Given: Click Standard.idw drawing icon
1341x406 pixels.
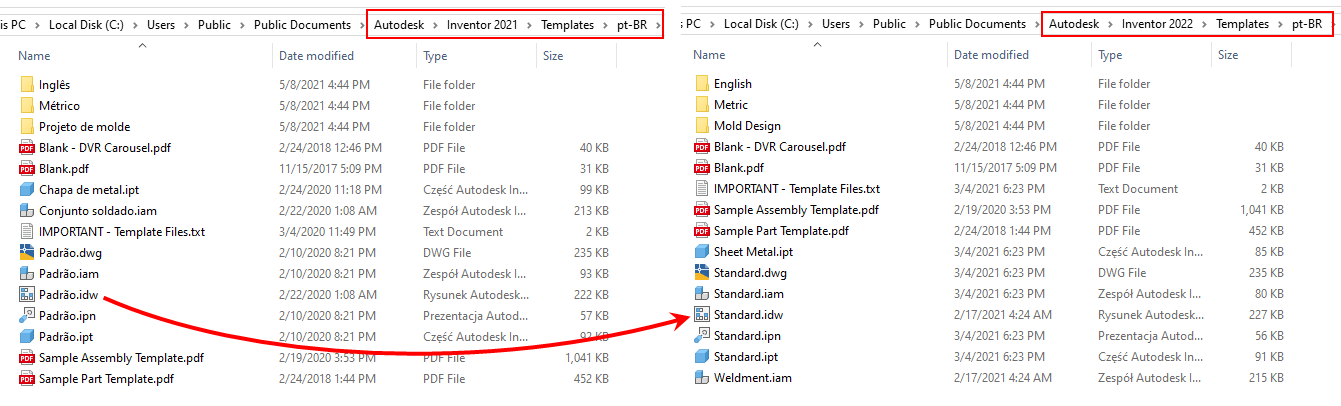Looking at the screenshot, I should tap(702, 315).
